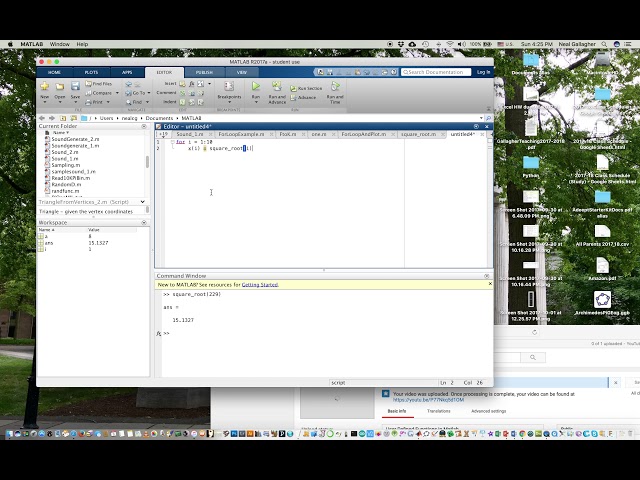Click the browse for folder icon
This screenshot has height=480, width=640.
point(73,118)
